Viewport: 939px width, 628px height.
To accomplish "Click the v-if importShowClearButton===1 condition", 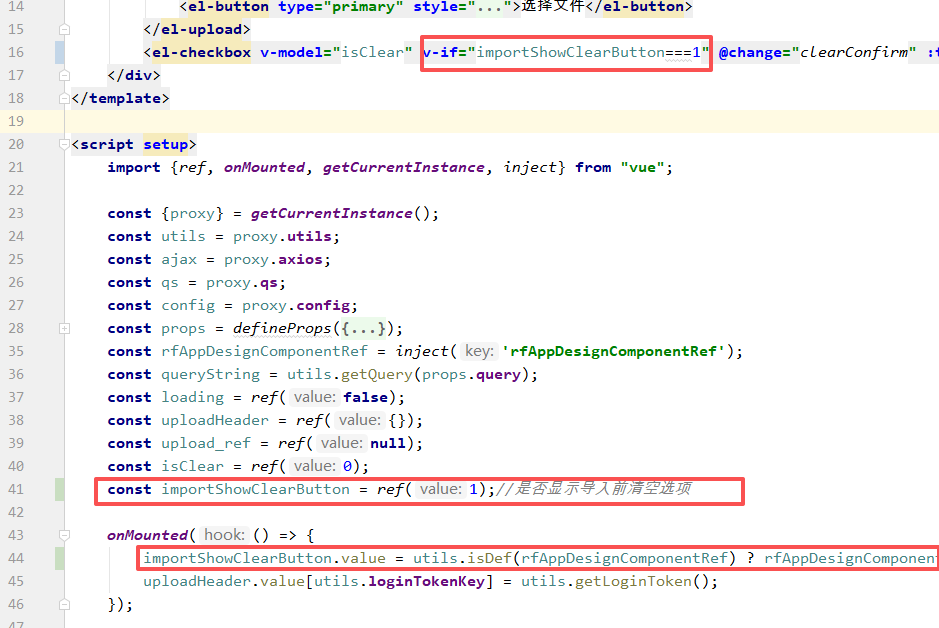I will pyautogui.click(x=566, y=53).
